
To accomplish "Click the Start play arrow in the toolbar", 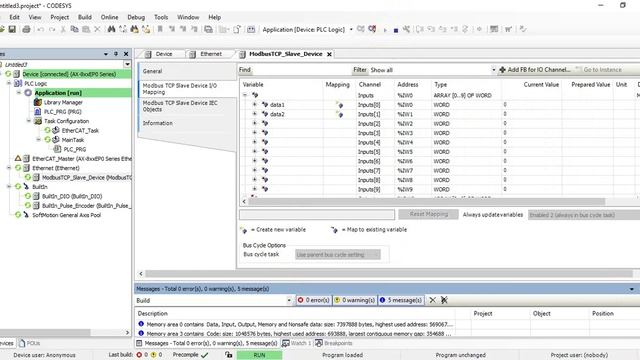I will (385, 30).
